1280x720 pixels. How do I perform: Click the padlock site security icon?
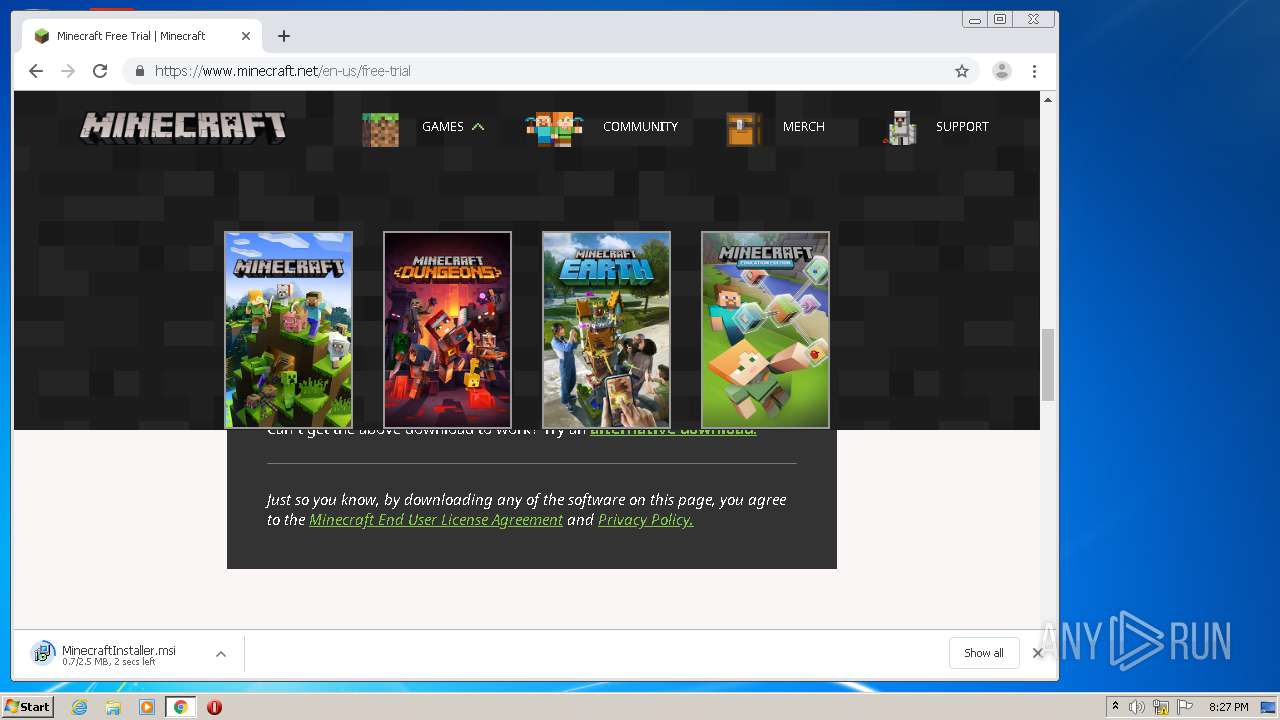[x=140, y=71]
